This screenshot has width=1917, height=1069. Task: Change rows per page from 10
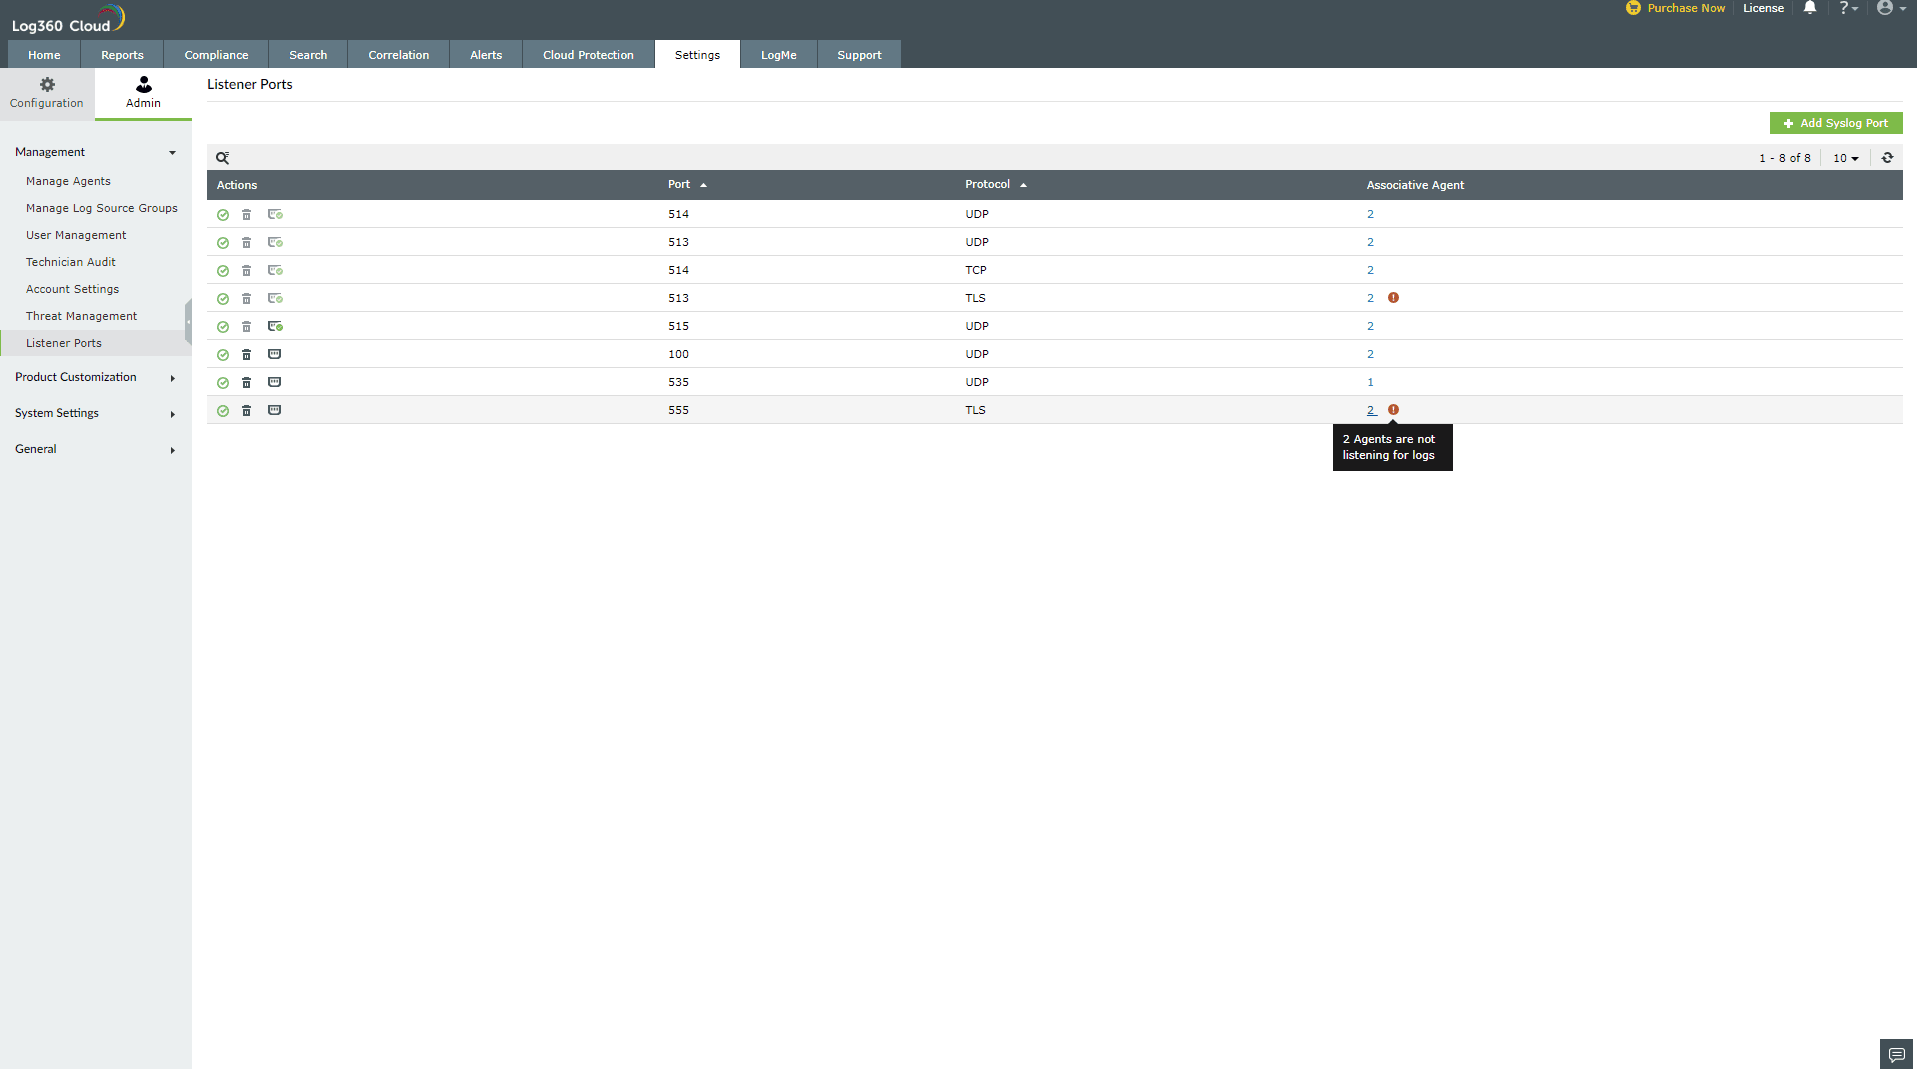coord(1845,158)
